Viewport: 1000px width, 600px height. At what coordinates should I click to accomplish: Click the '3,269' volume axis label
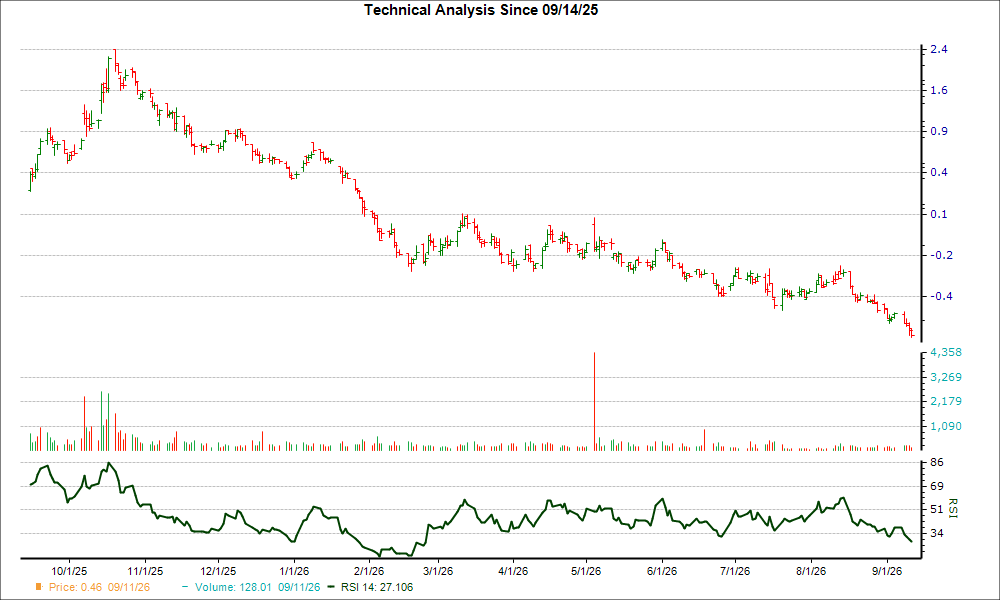tap(946, 377)
